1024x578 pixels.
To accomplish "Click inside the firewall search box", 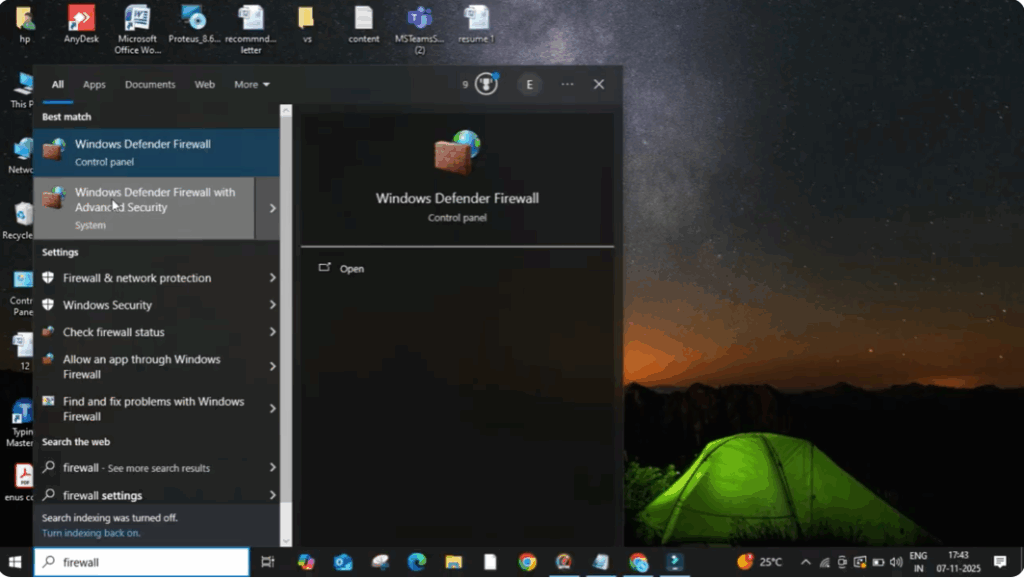I will coord(140,562).
